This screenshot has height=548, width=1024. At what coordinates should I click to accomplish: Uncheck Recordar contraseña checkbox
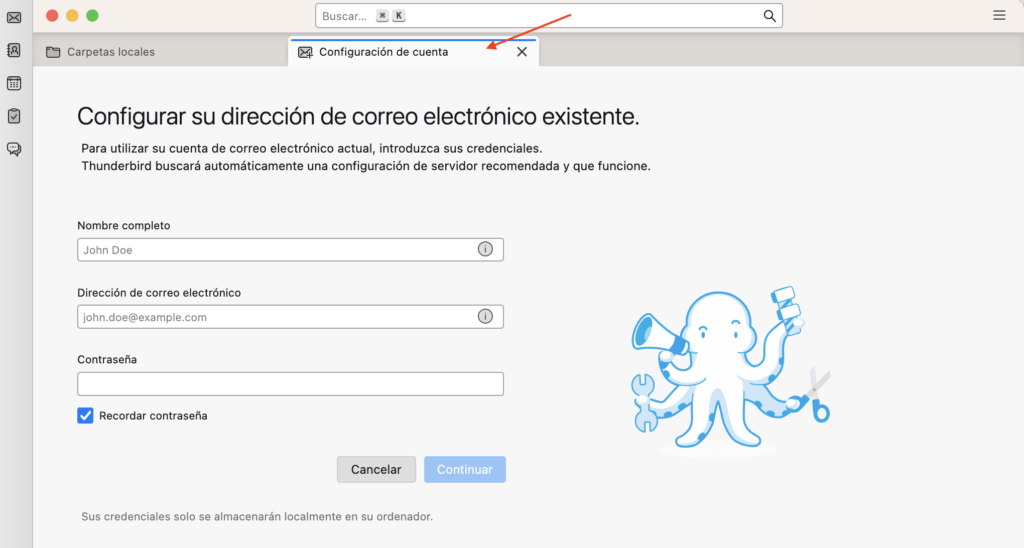click(x=85, y=415)
